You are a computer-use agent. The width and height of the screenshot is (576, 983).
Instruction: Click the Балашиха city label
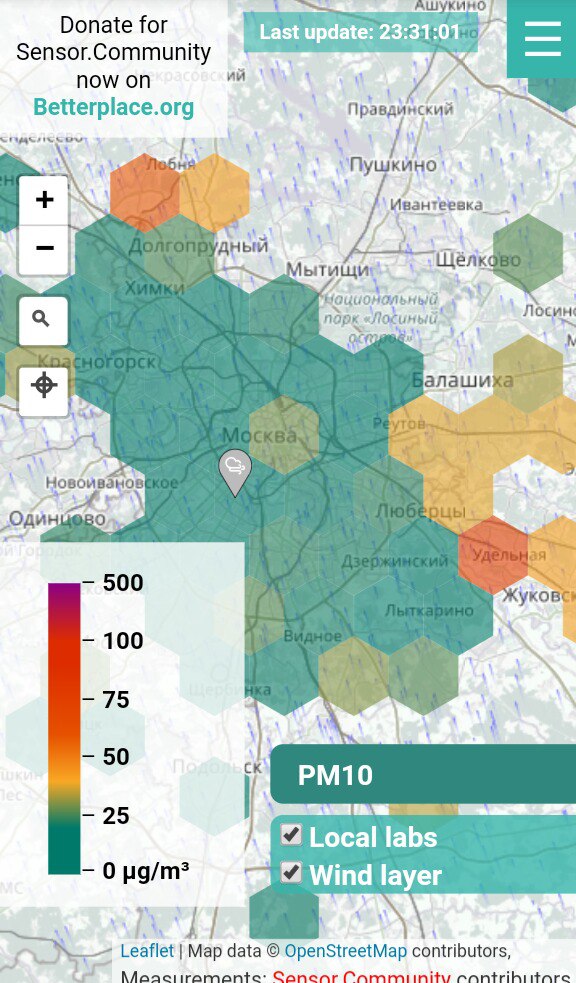(x=463, y=379)
